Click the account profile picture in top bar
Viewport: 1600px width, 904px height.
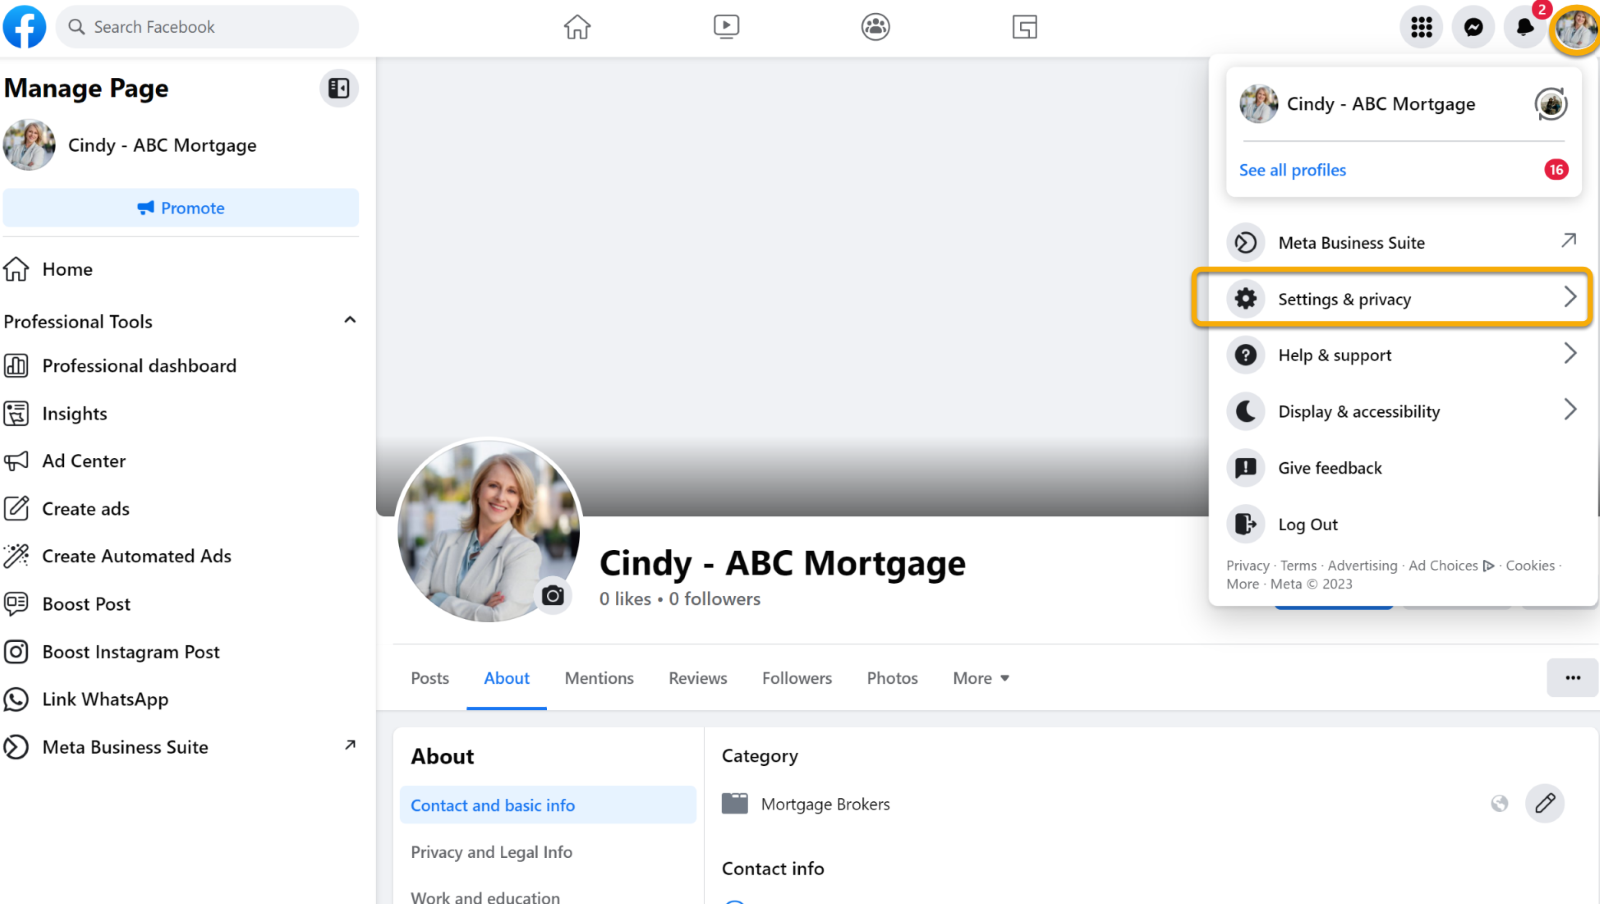pos(1575,28)
